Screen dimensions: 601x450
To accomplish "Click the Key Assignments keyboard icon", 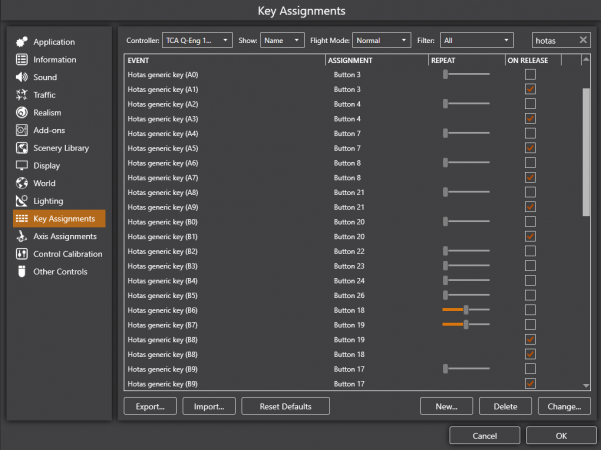I will tap(22, 218).
